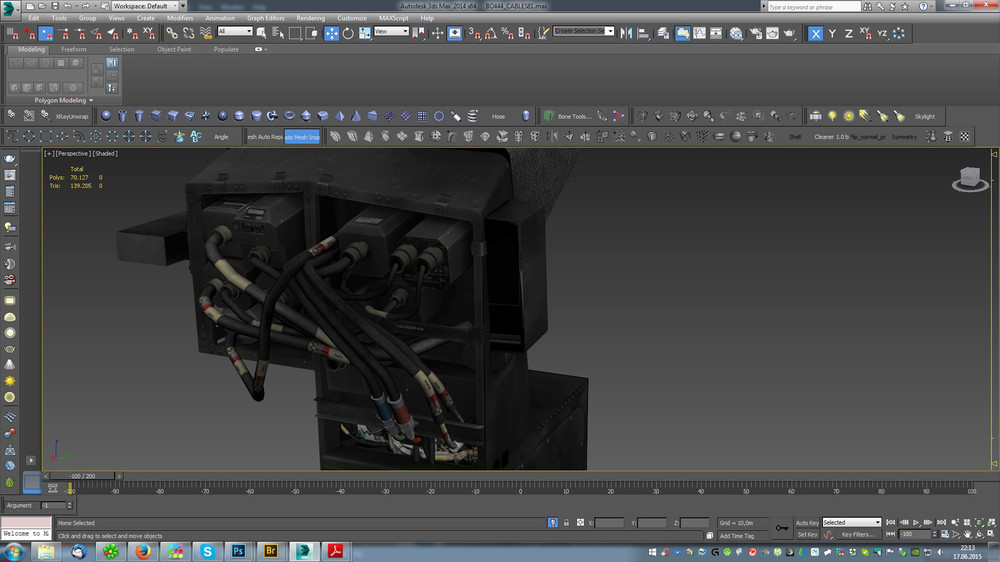Viewport: 1000px width, 562px height.
Task: Click the Key Filters button
Action: coord(857,534)
